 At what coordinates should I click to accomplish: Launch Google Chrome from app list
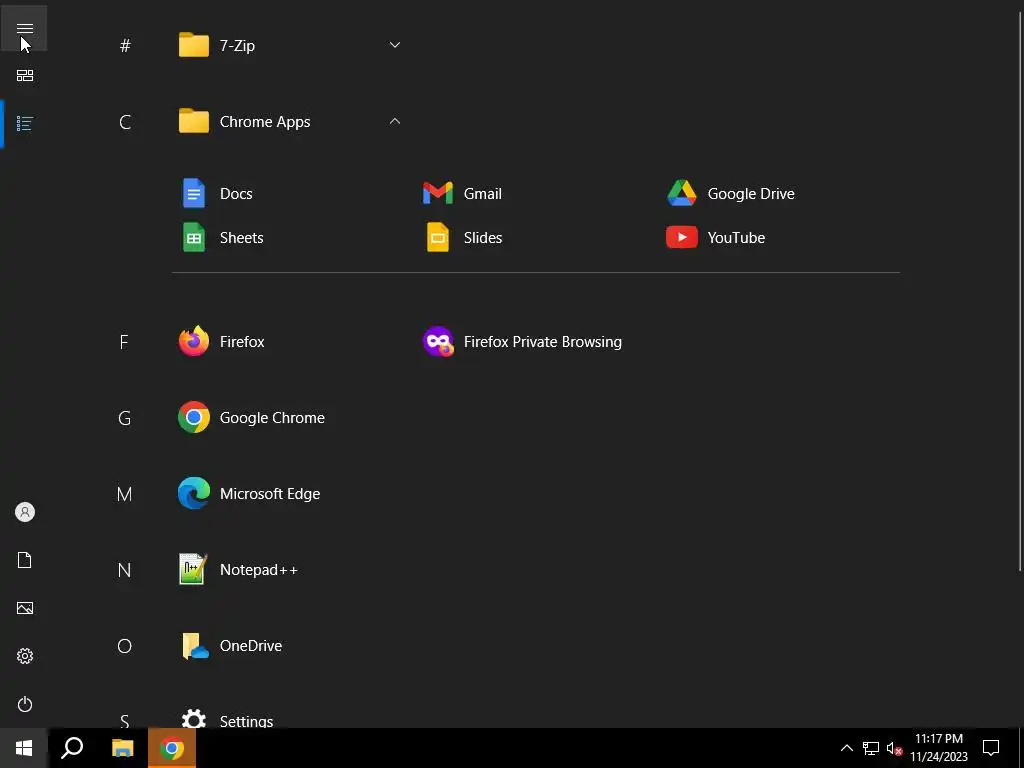pos(251,418)
